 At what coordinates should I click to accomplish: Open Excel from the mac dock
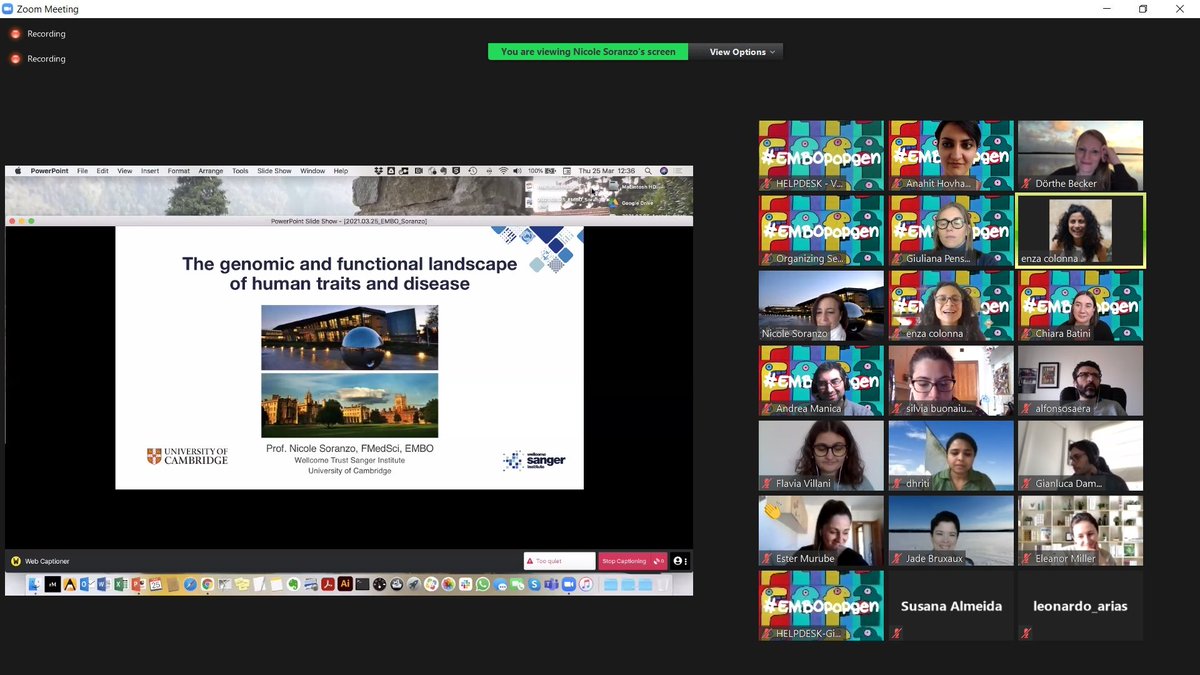click(121, 584)
